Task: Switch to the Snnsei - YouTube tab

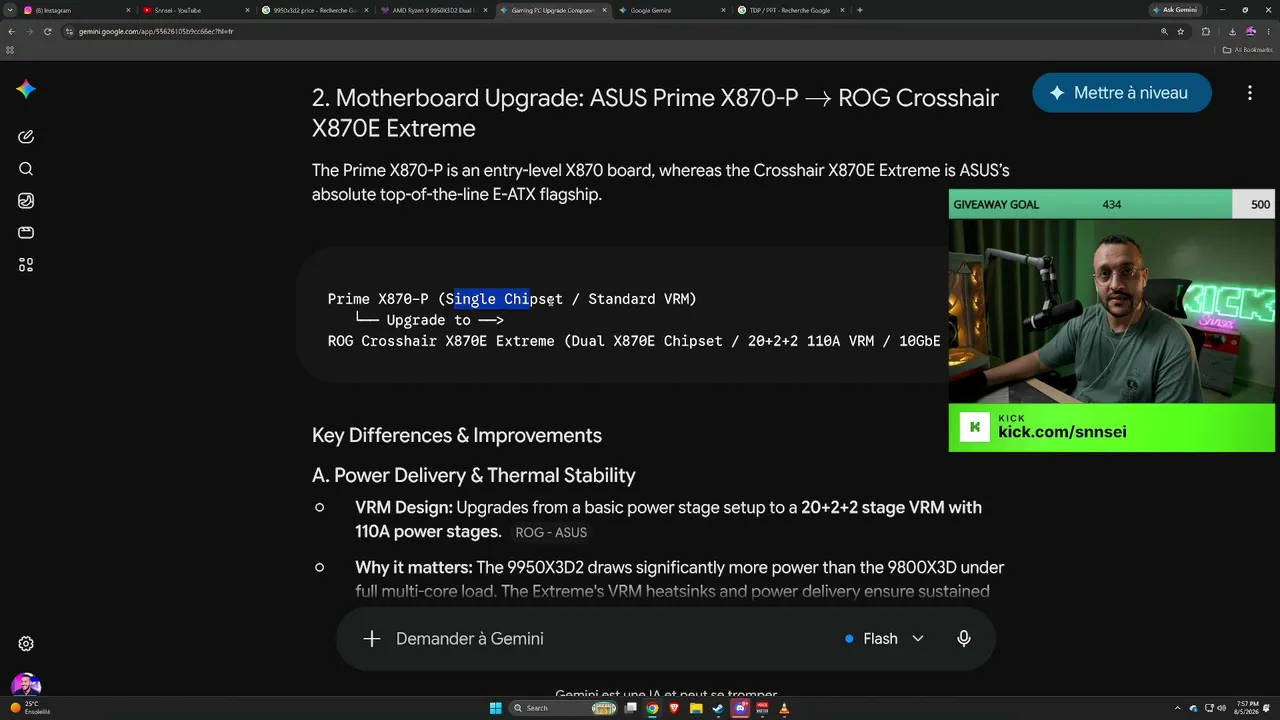Action: (x=195, y=10)
